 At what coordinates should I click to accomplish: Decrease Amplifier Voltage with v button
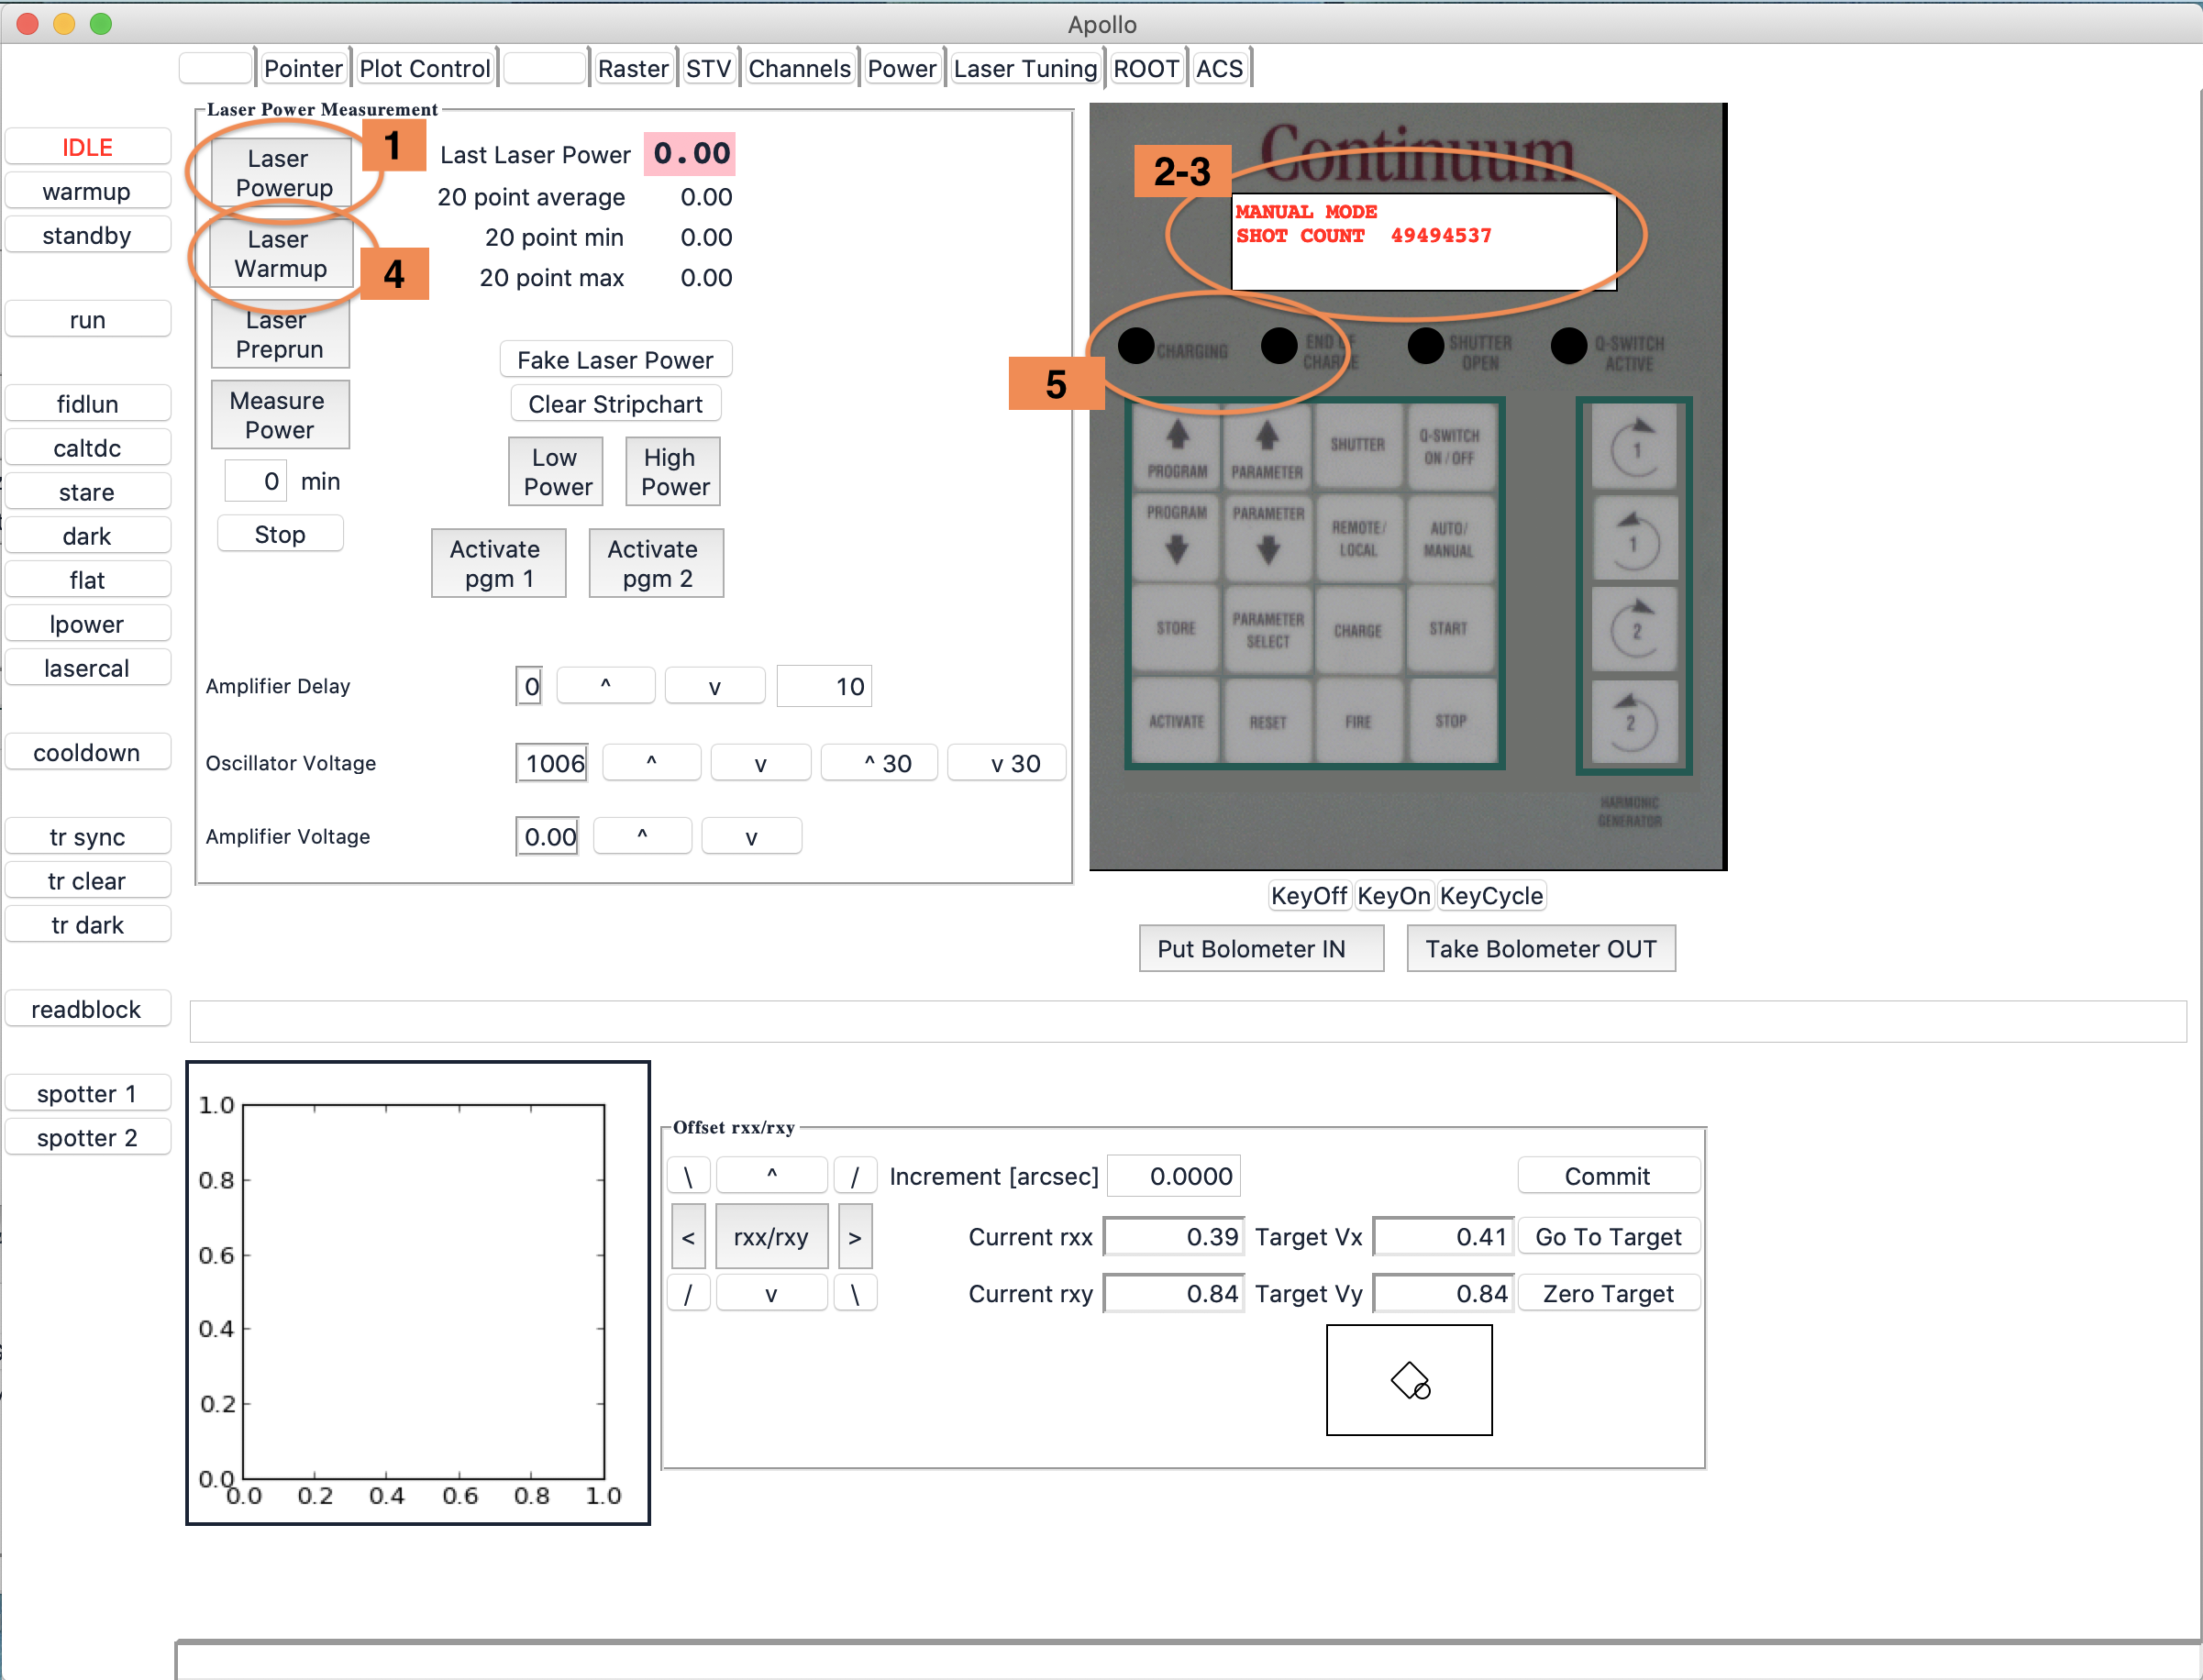click(x=752, y=837)
